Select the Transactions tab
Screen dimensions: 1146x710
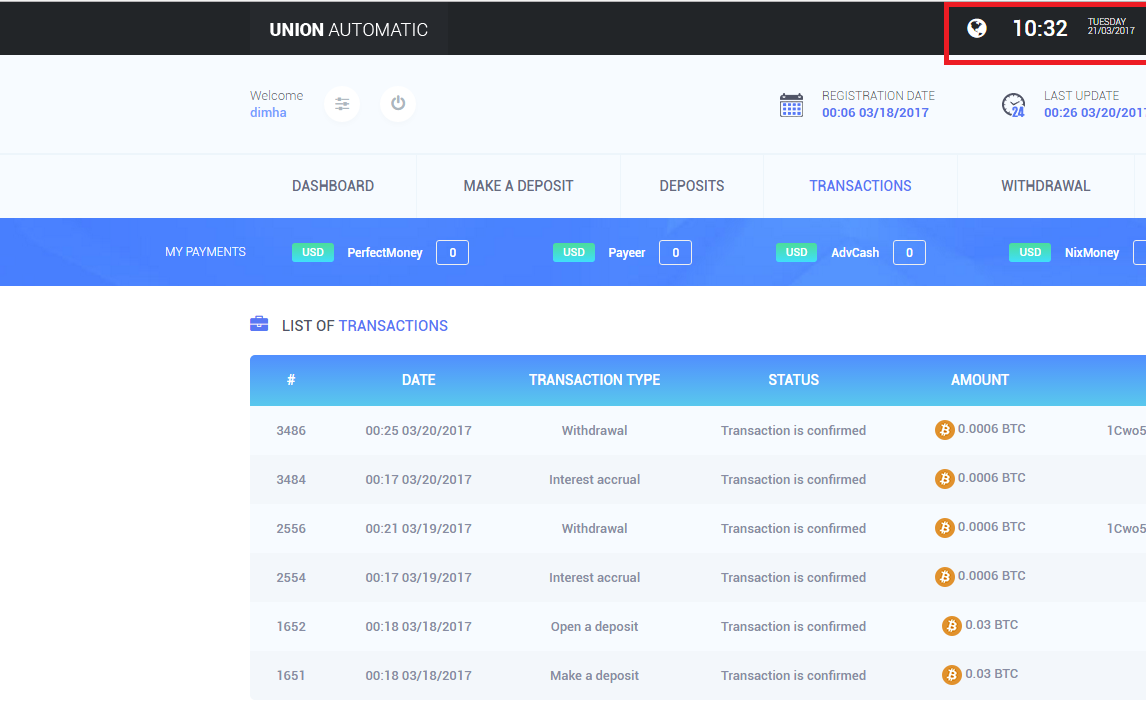pos(860,186)
